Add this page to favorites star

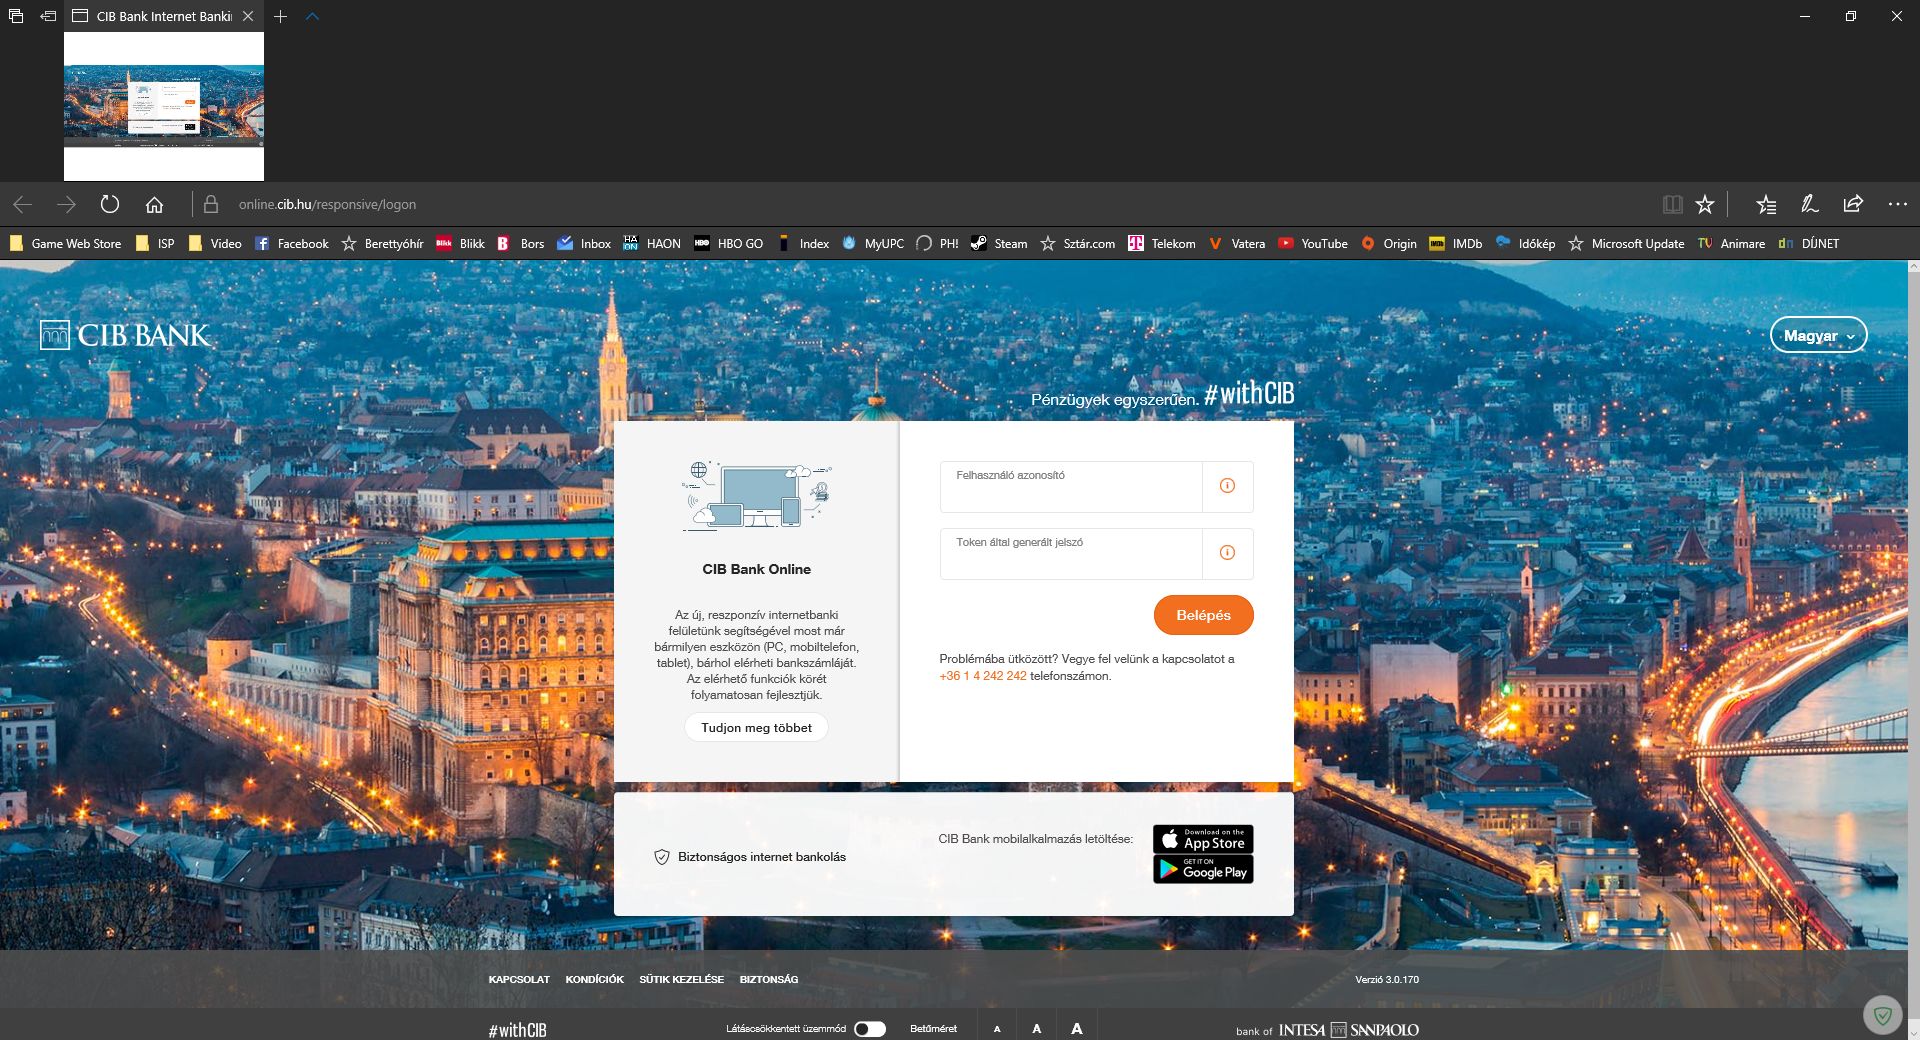point(1705,204)
